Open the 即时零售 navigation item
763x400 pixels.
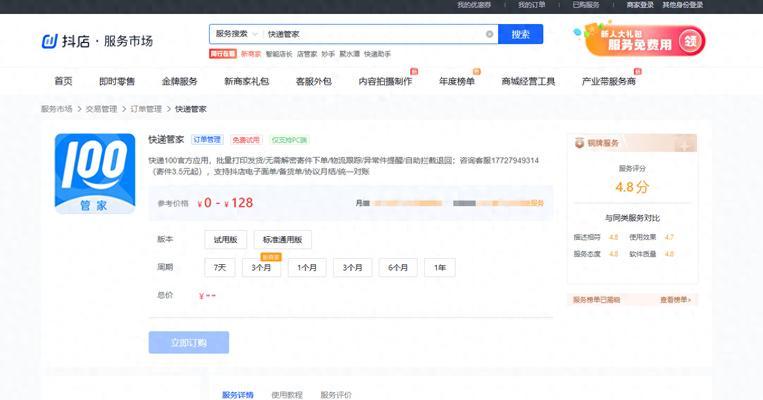coord(117,81)
